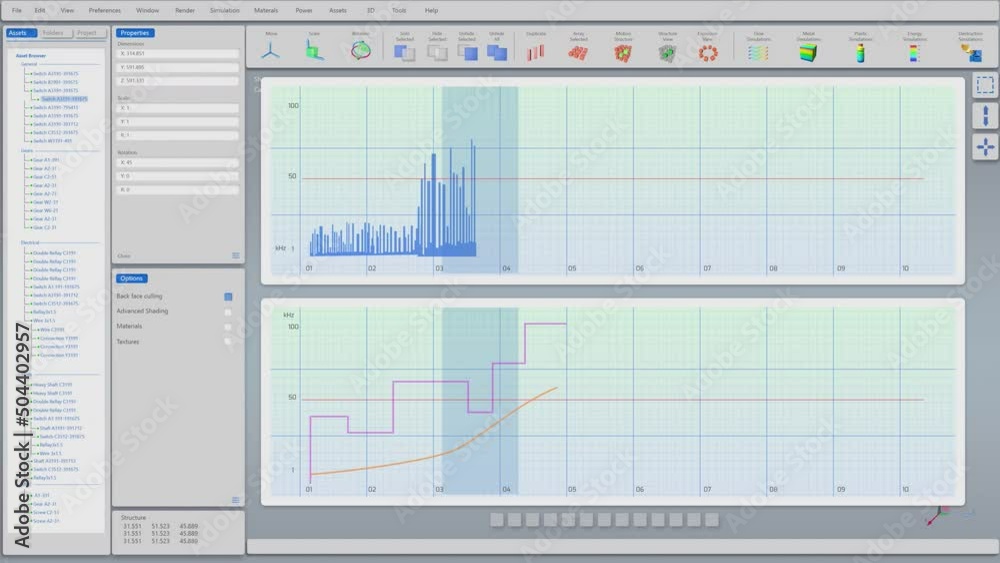This screenshot has height=563, width=1000.
Task: Open Destruction Simulations
Action: (971, 53)
